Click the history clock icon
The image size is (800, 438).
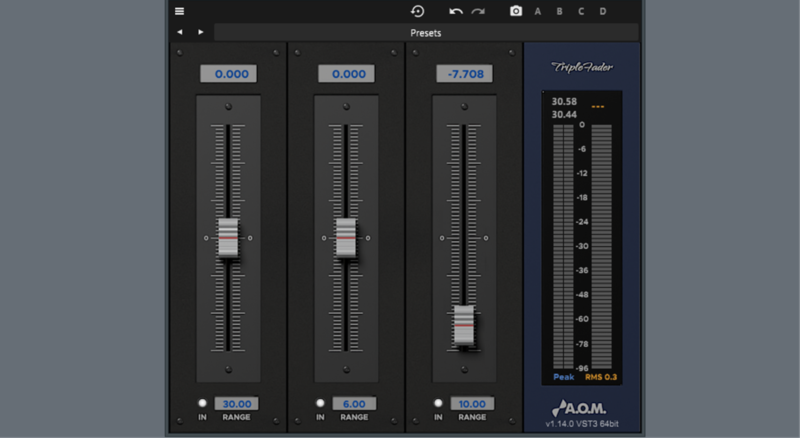418,11
